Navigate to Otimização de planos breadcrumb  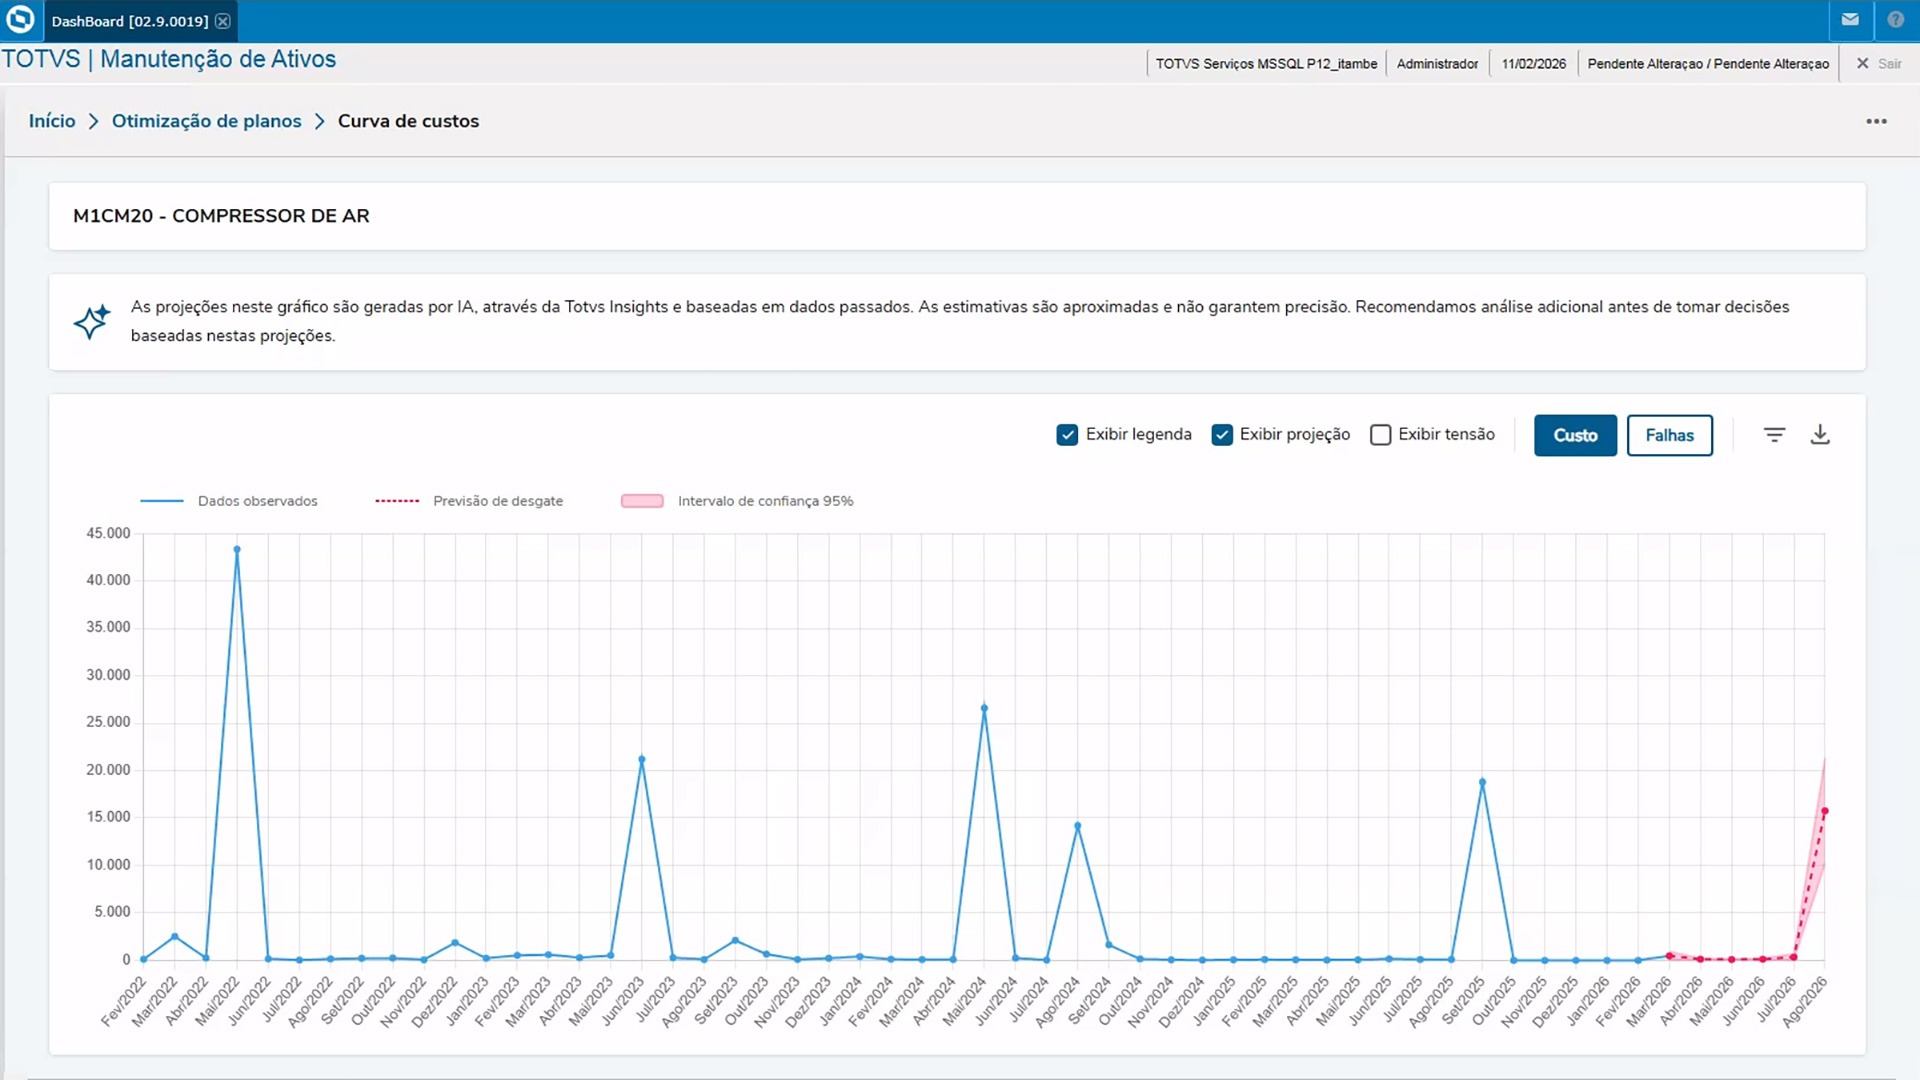click(x=206, y=121)
